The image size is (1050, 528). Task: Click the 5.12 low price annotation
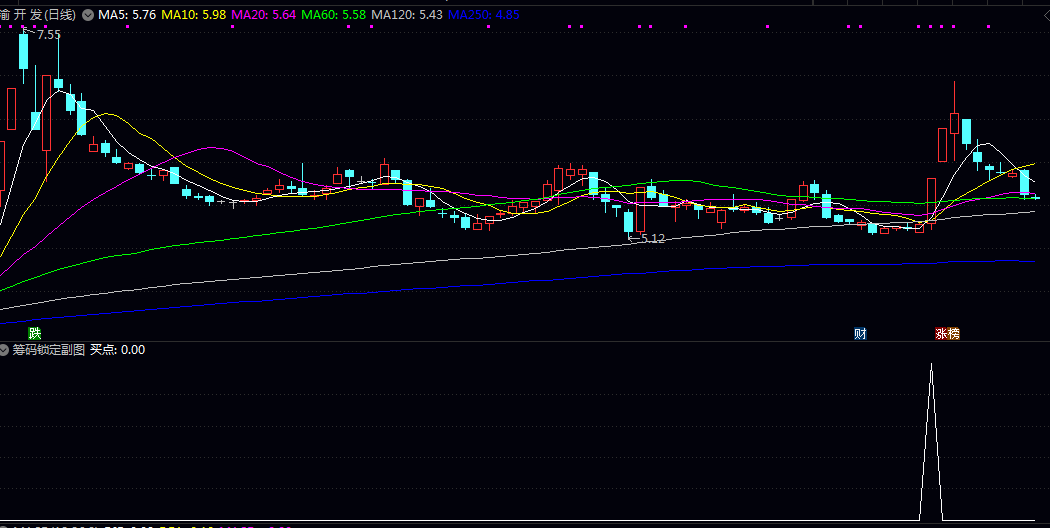click(650, 238)
